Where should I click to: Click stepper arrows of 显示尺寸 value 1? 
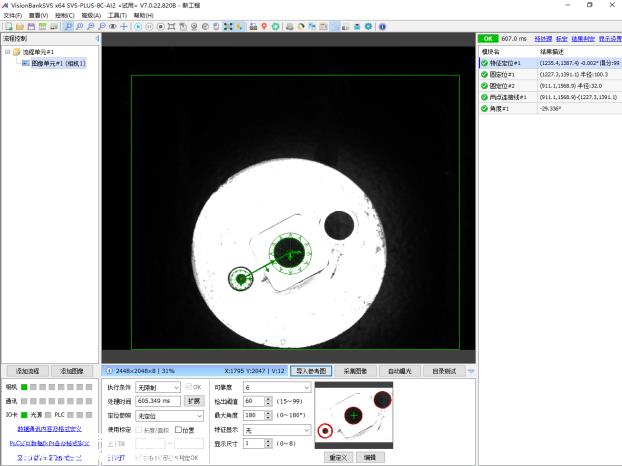point(269,443)
